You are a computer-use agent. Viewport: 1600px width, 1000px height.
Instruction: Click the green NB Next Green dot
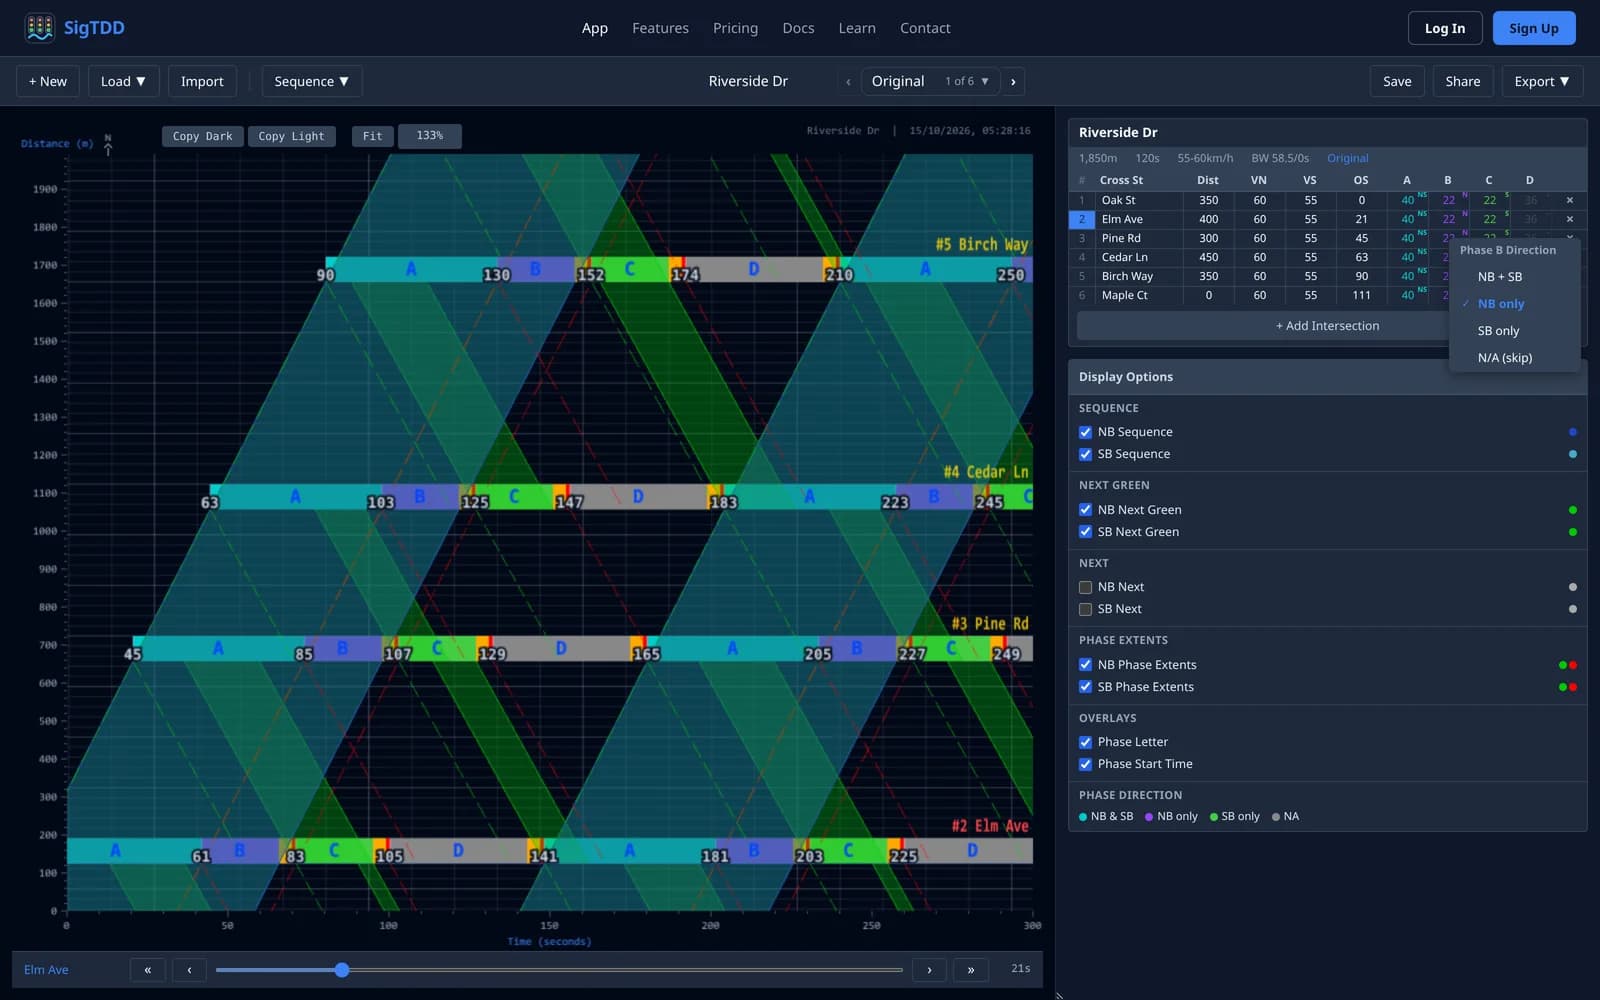(1573, 510)
